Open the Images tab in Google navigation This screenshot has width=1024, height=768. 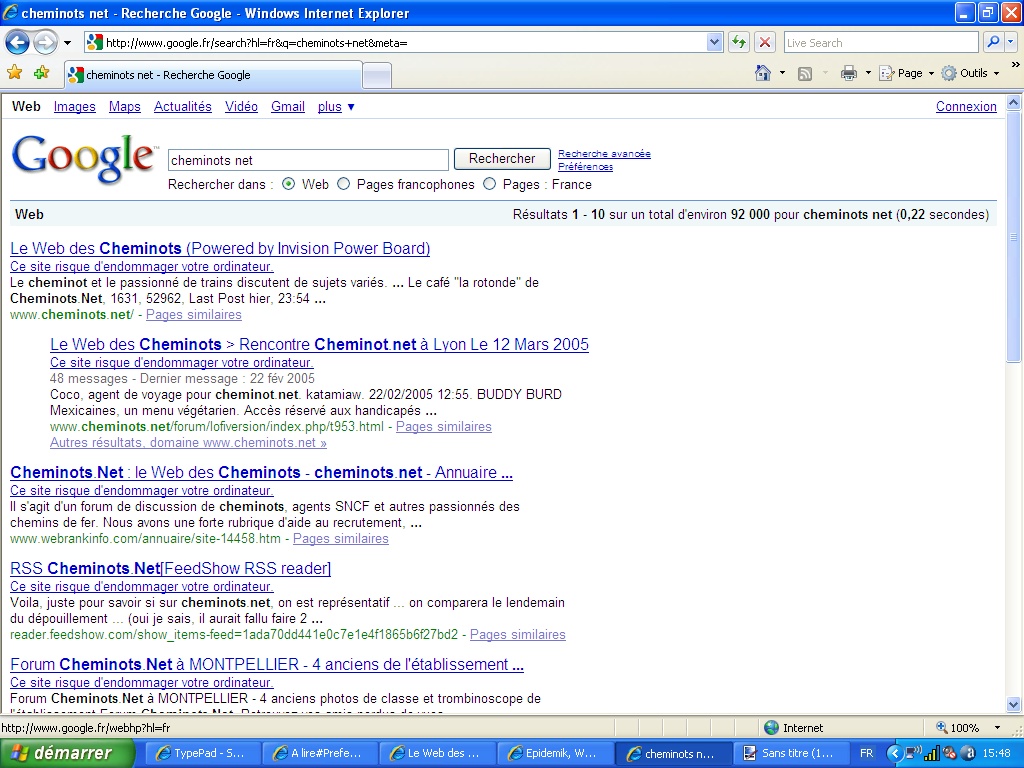pyautogui.click(x=75, y=106)
